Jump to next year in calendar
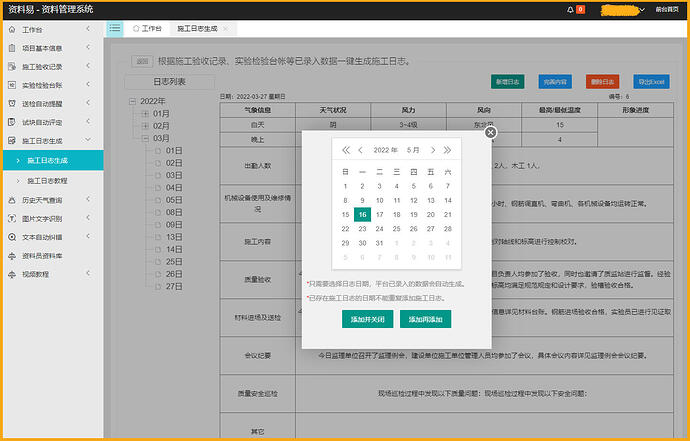Image resolution: width=690 pixels, height=441 pixels. click(x=447, y=150)
